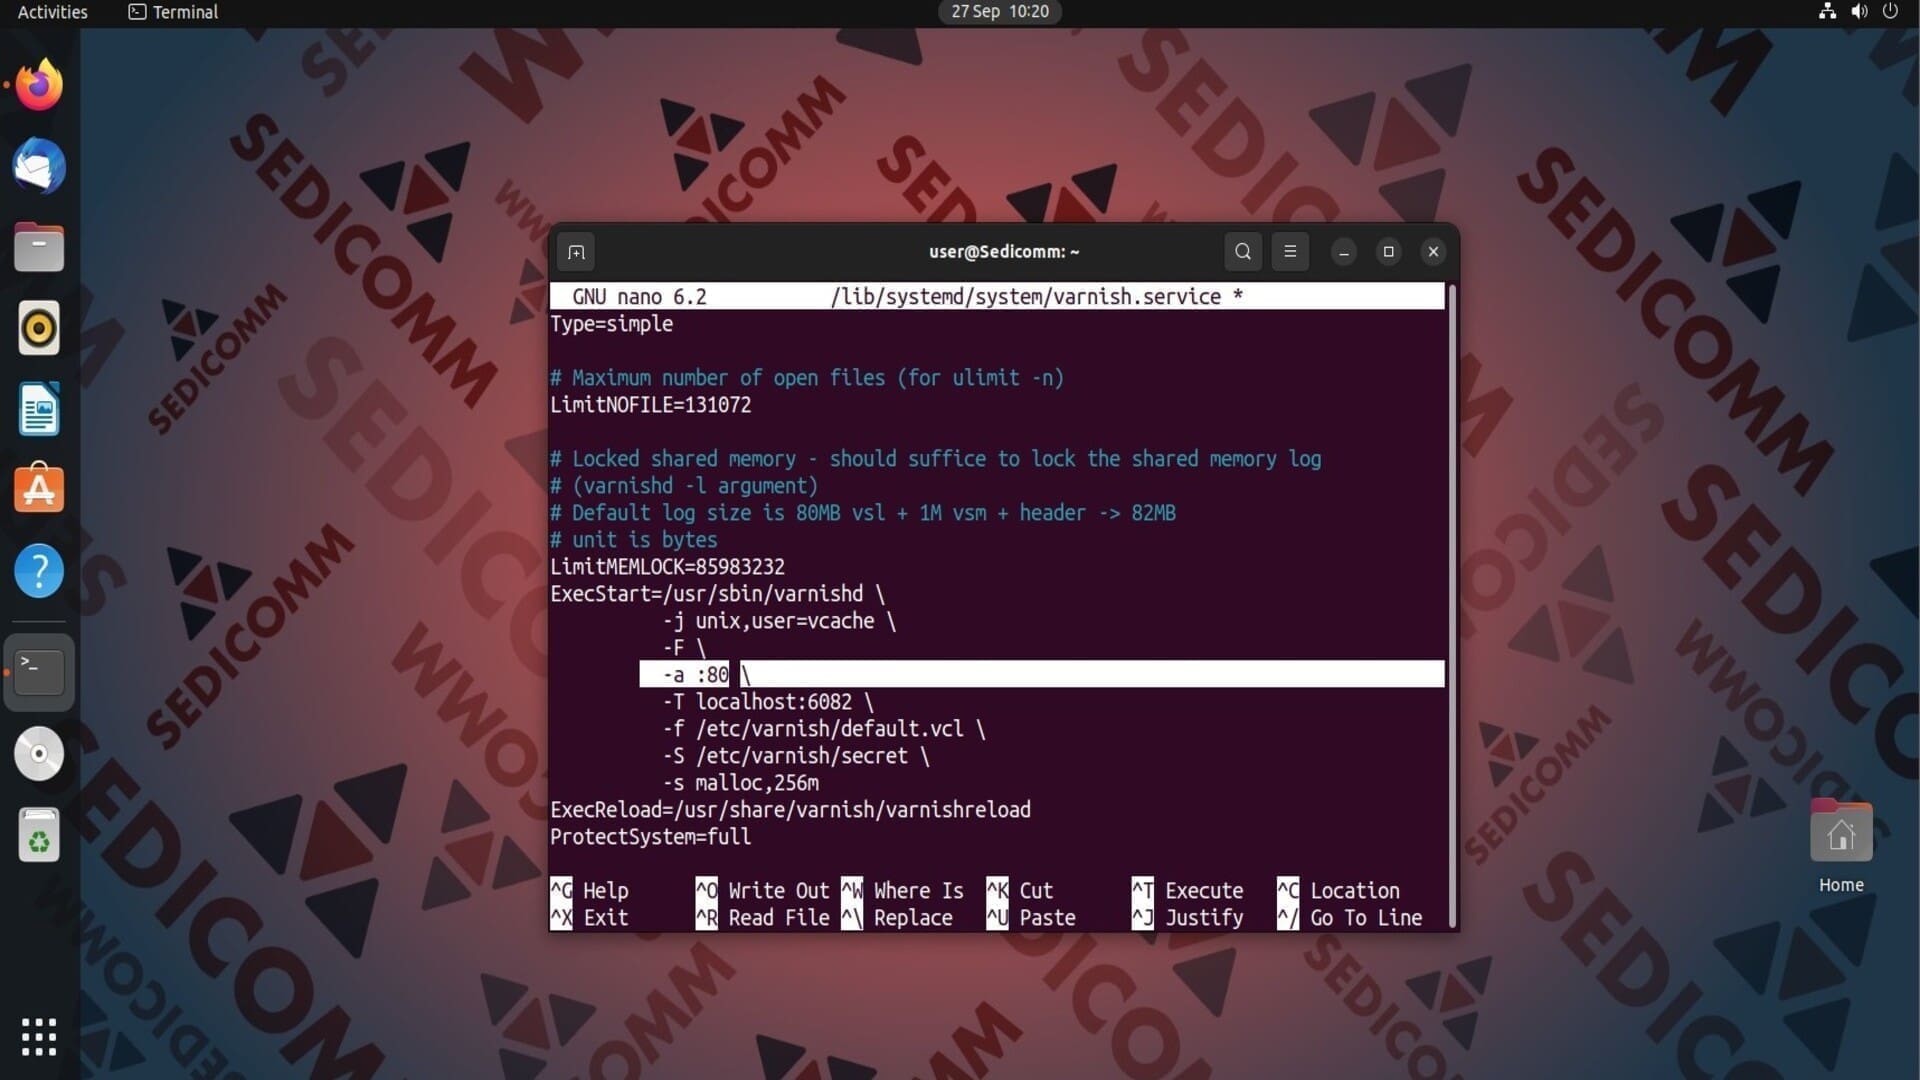Click the '^U Paste' shortcut
Viewport: 1920px width, 1080px height.
(1031, 917)
